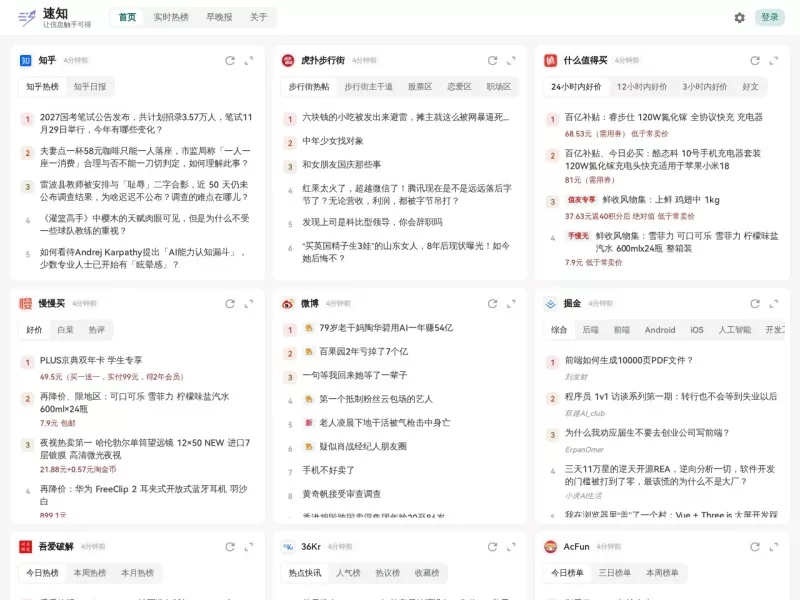
Task: Click the AcFun source logo icon
Action: [x=551, y=547]
